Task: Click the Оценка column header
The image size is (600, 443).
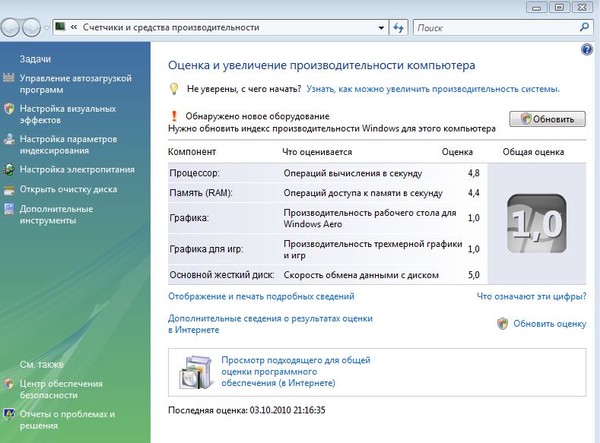Action: click(457, 152)
